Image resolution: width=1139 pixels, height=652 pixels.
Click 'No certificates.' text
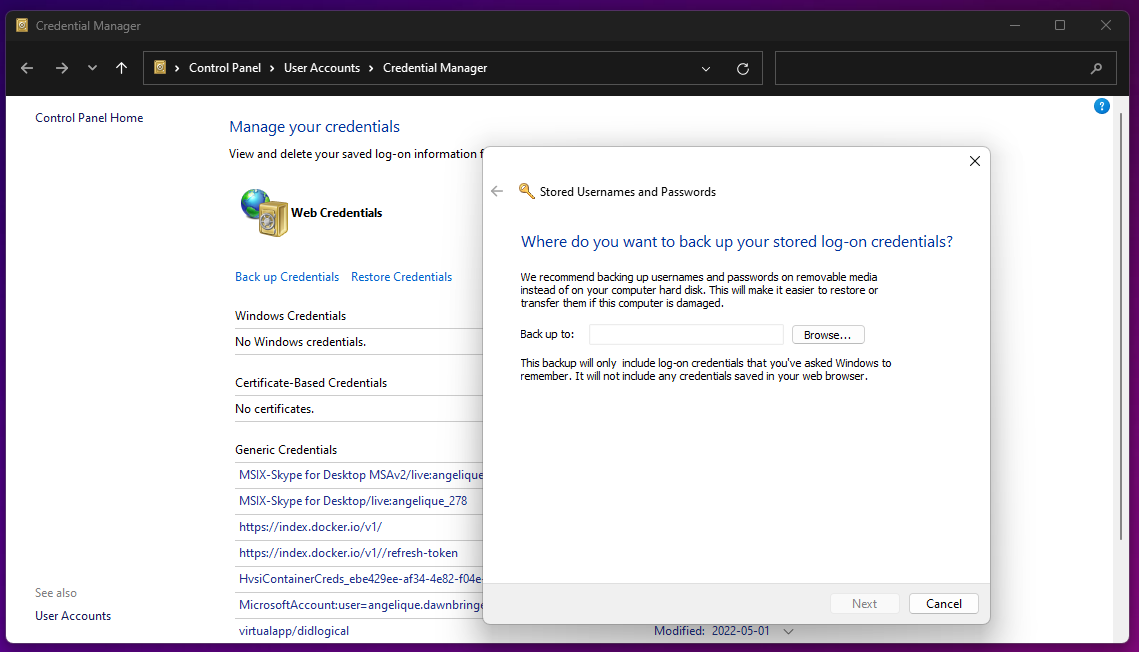[x=275, y=409]
